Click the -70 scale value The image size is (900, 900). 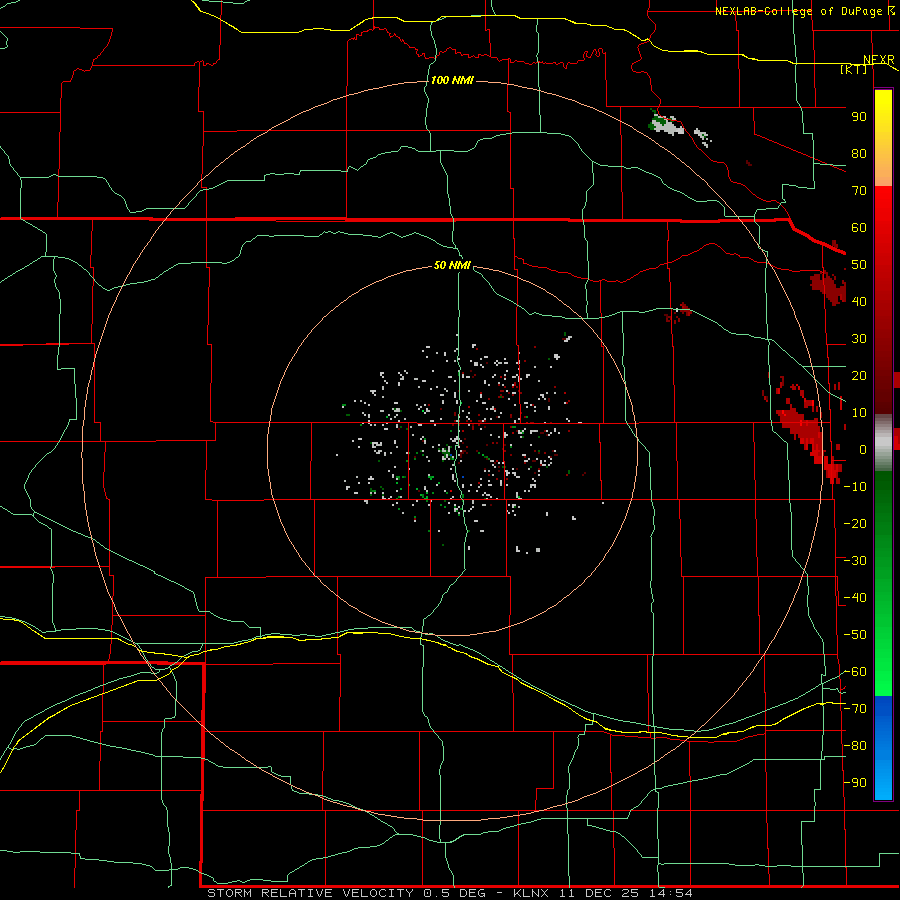[855, 709]
